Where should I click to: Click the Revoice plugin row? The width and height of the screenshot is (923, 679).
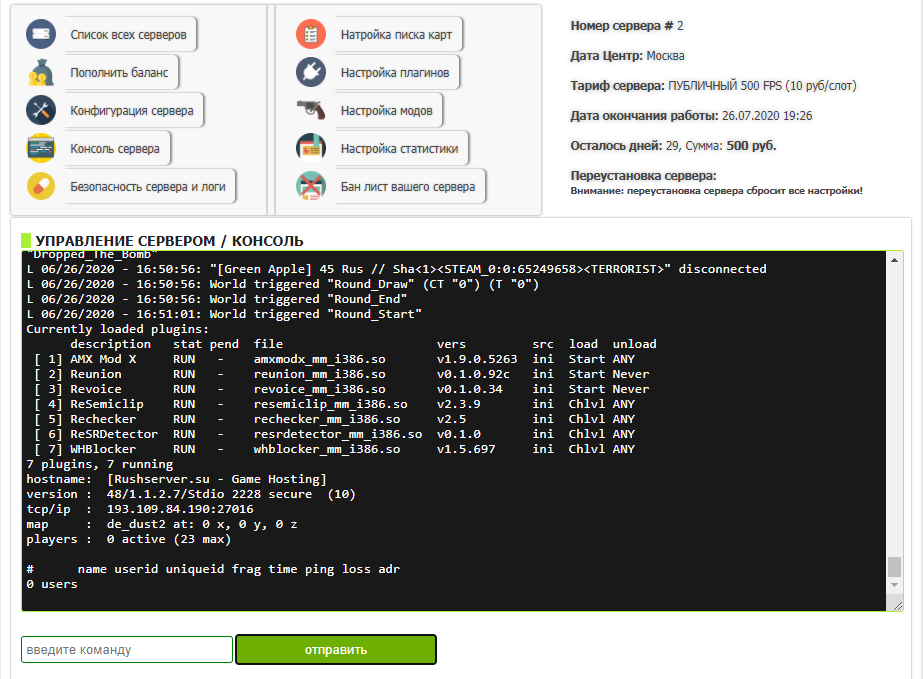341,389
